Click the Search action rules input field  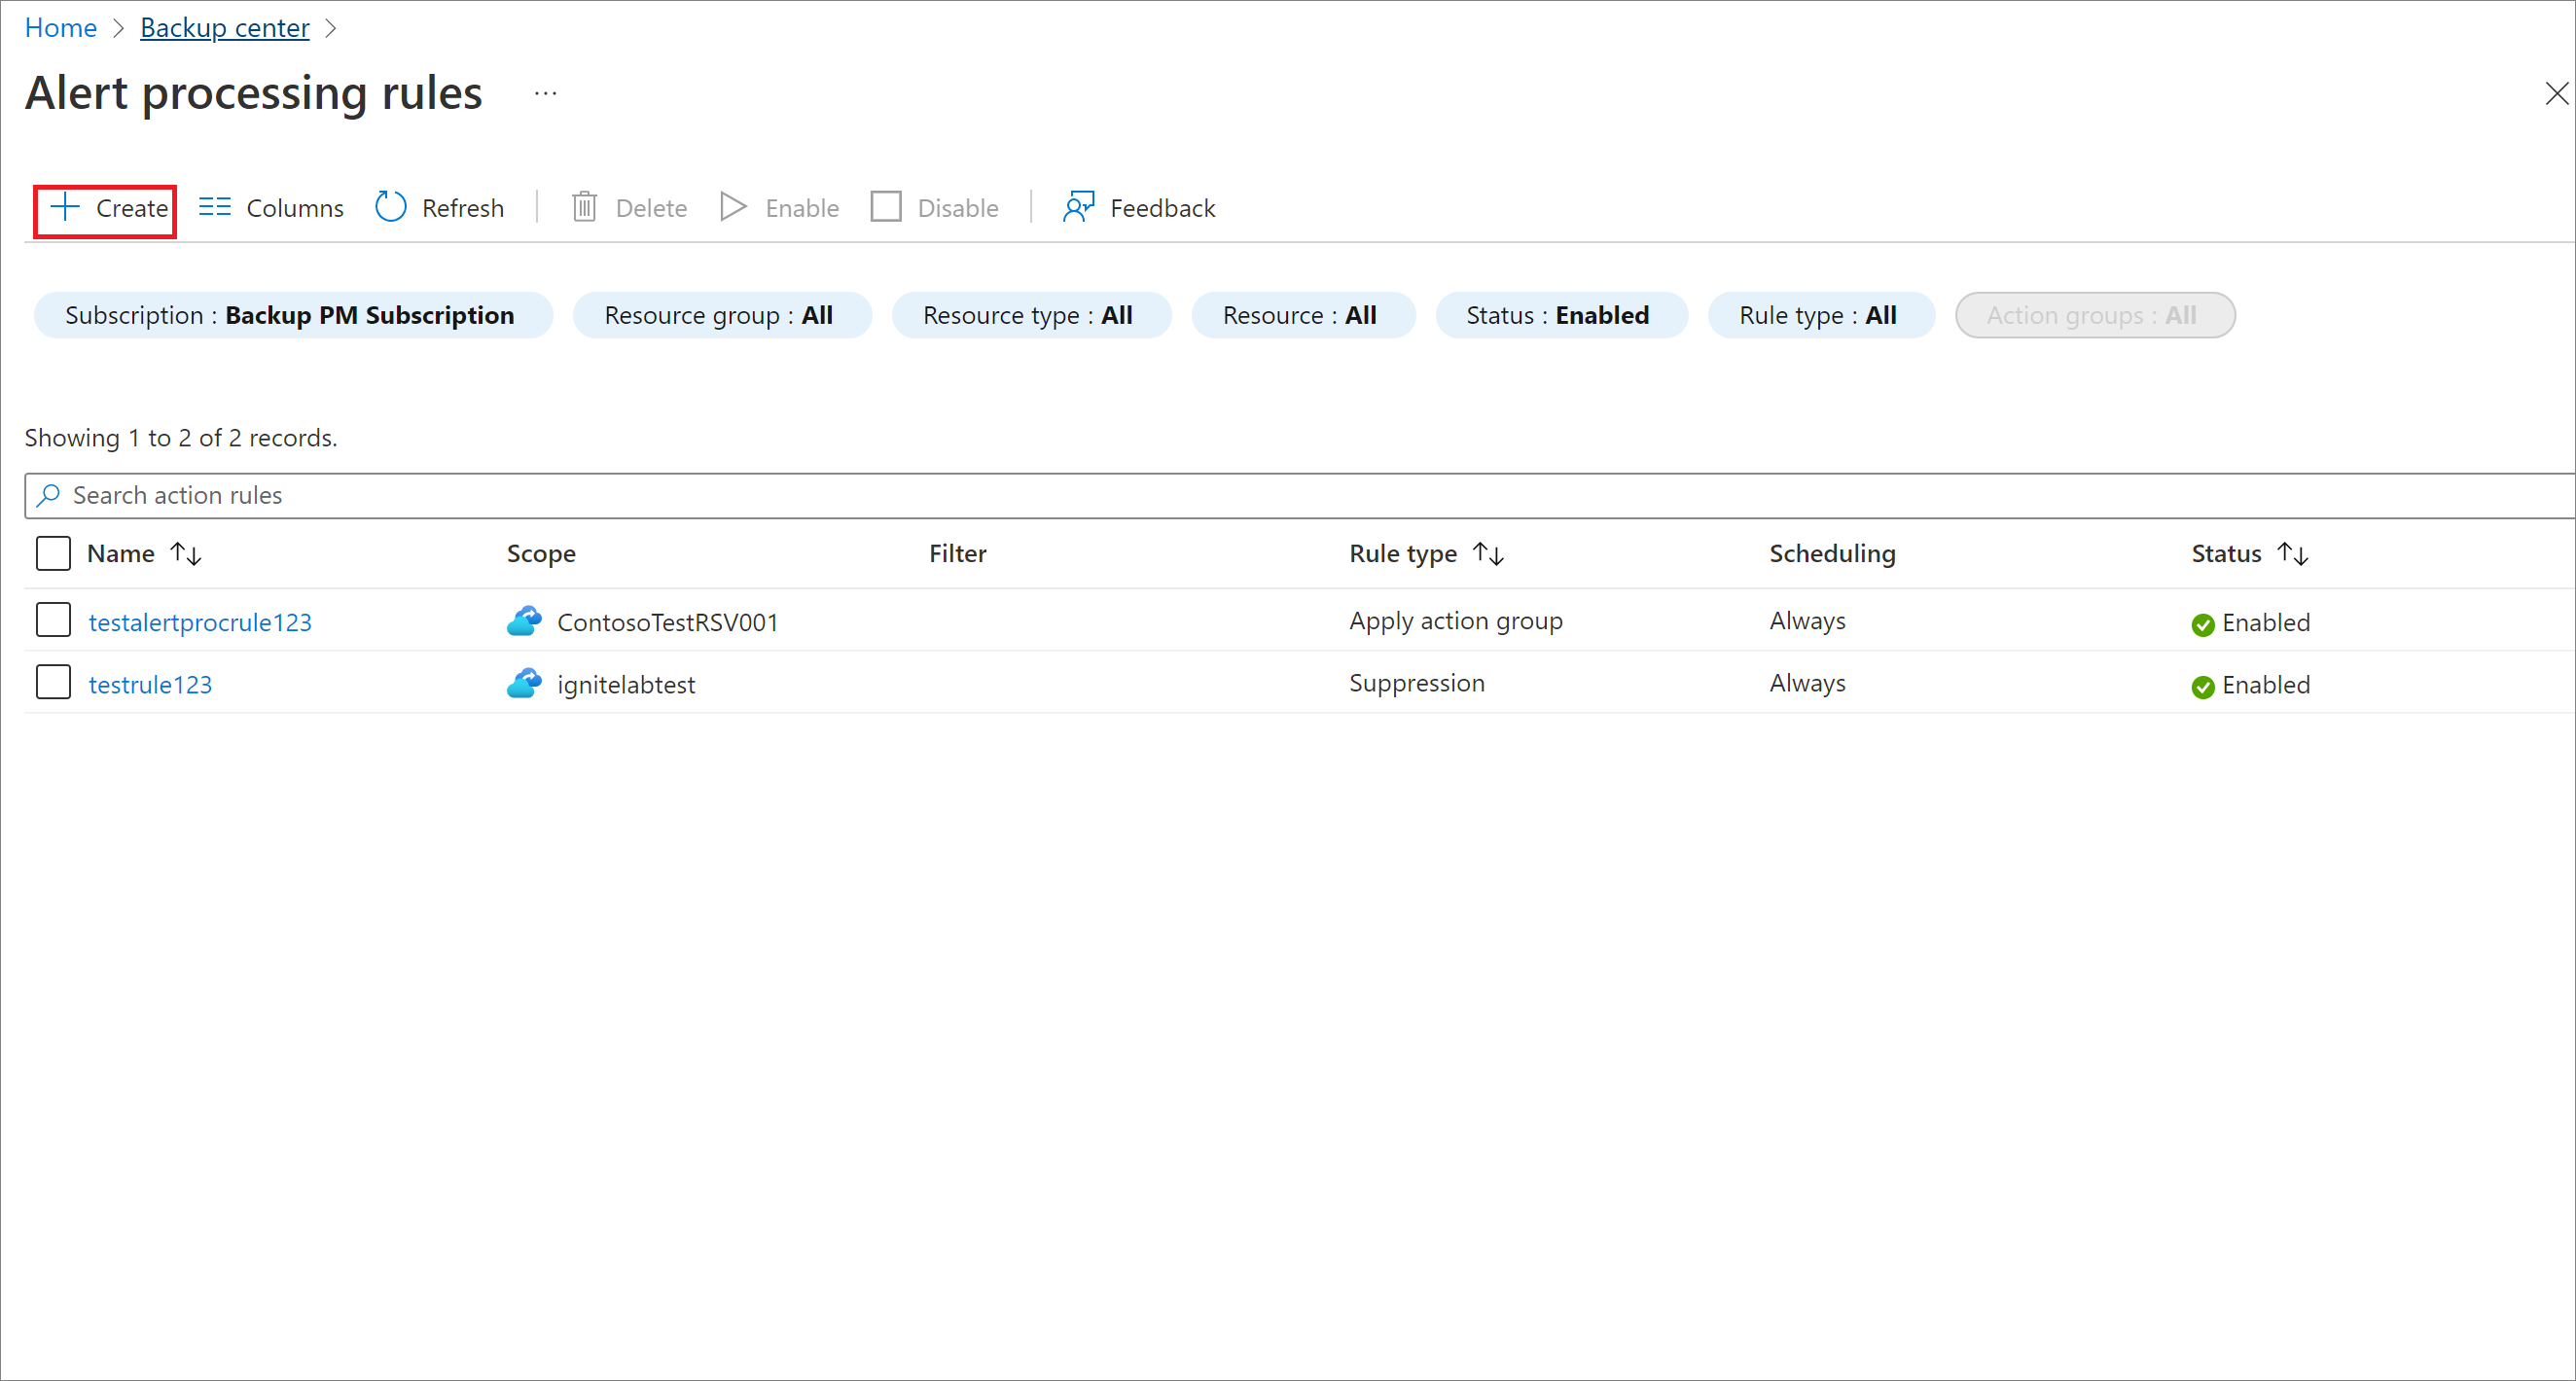[1290, 494]
